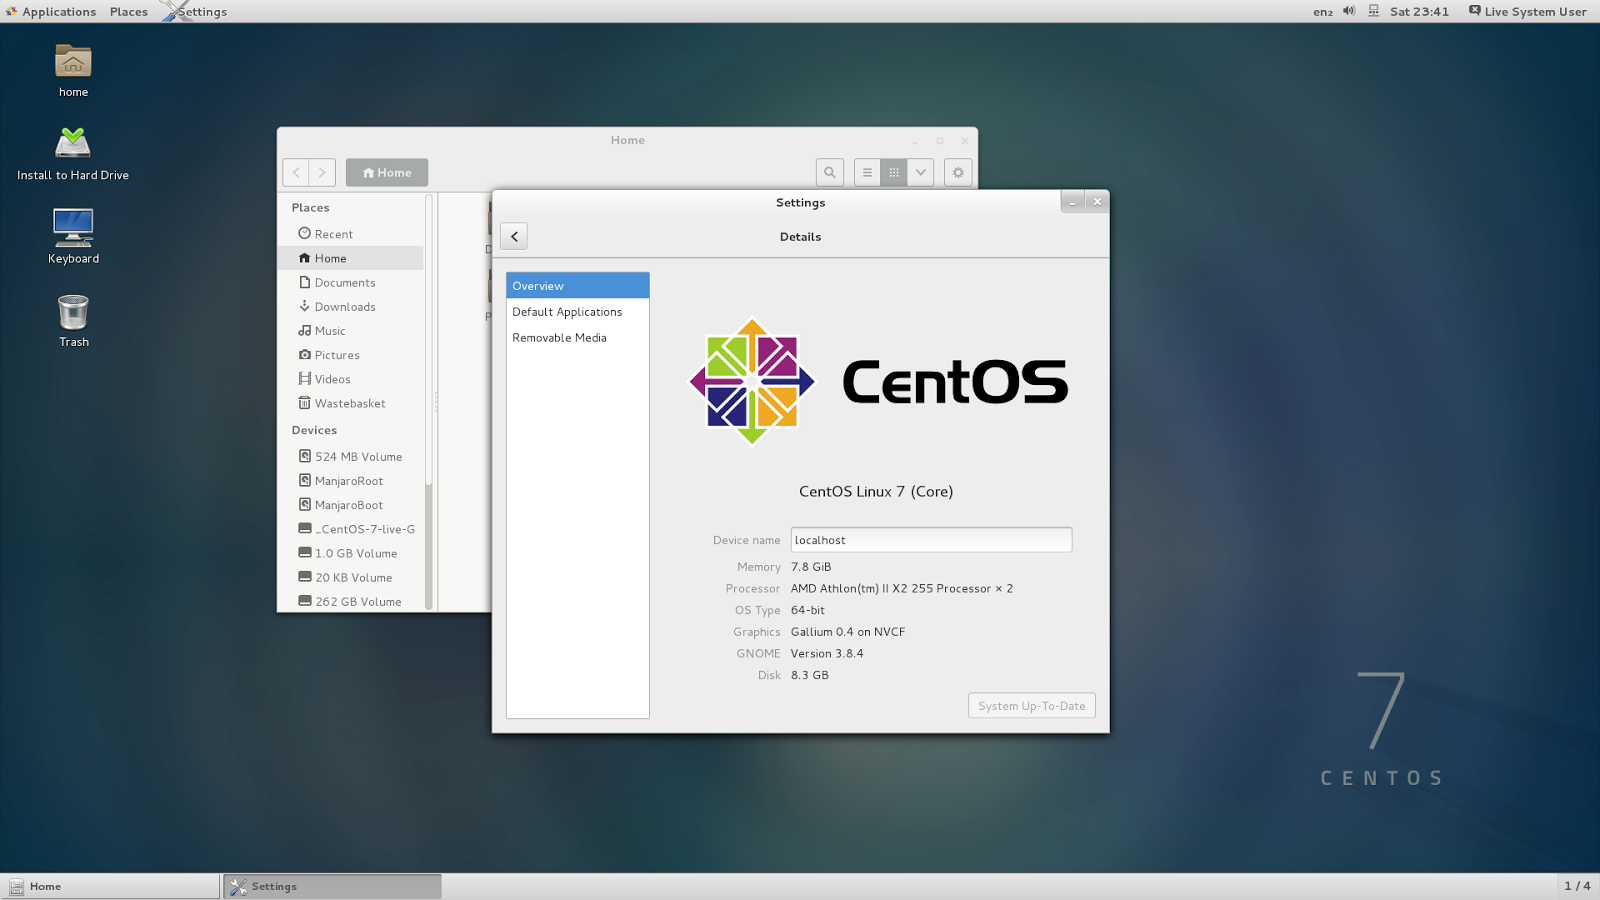Open the ManjaroRoot device
The image size is (1600, 900).
tap(350, 481)
